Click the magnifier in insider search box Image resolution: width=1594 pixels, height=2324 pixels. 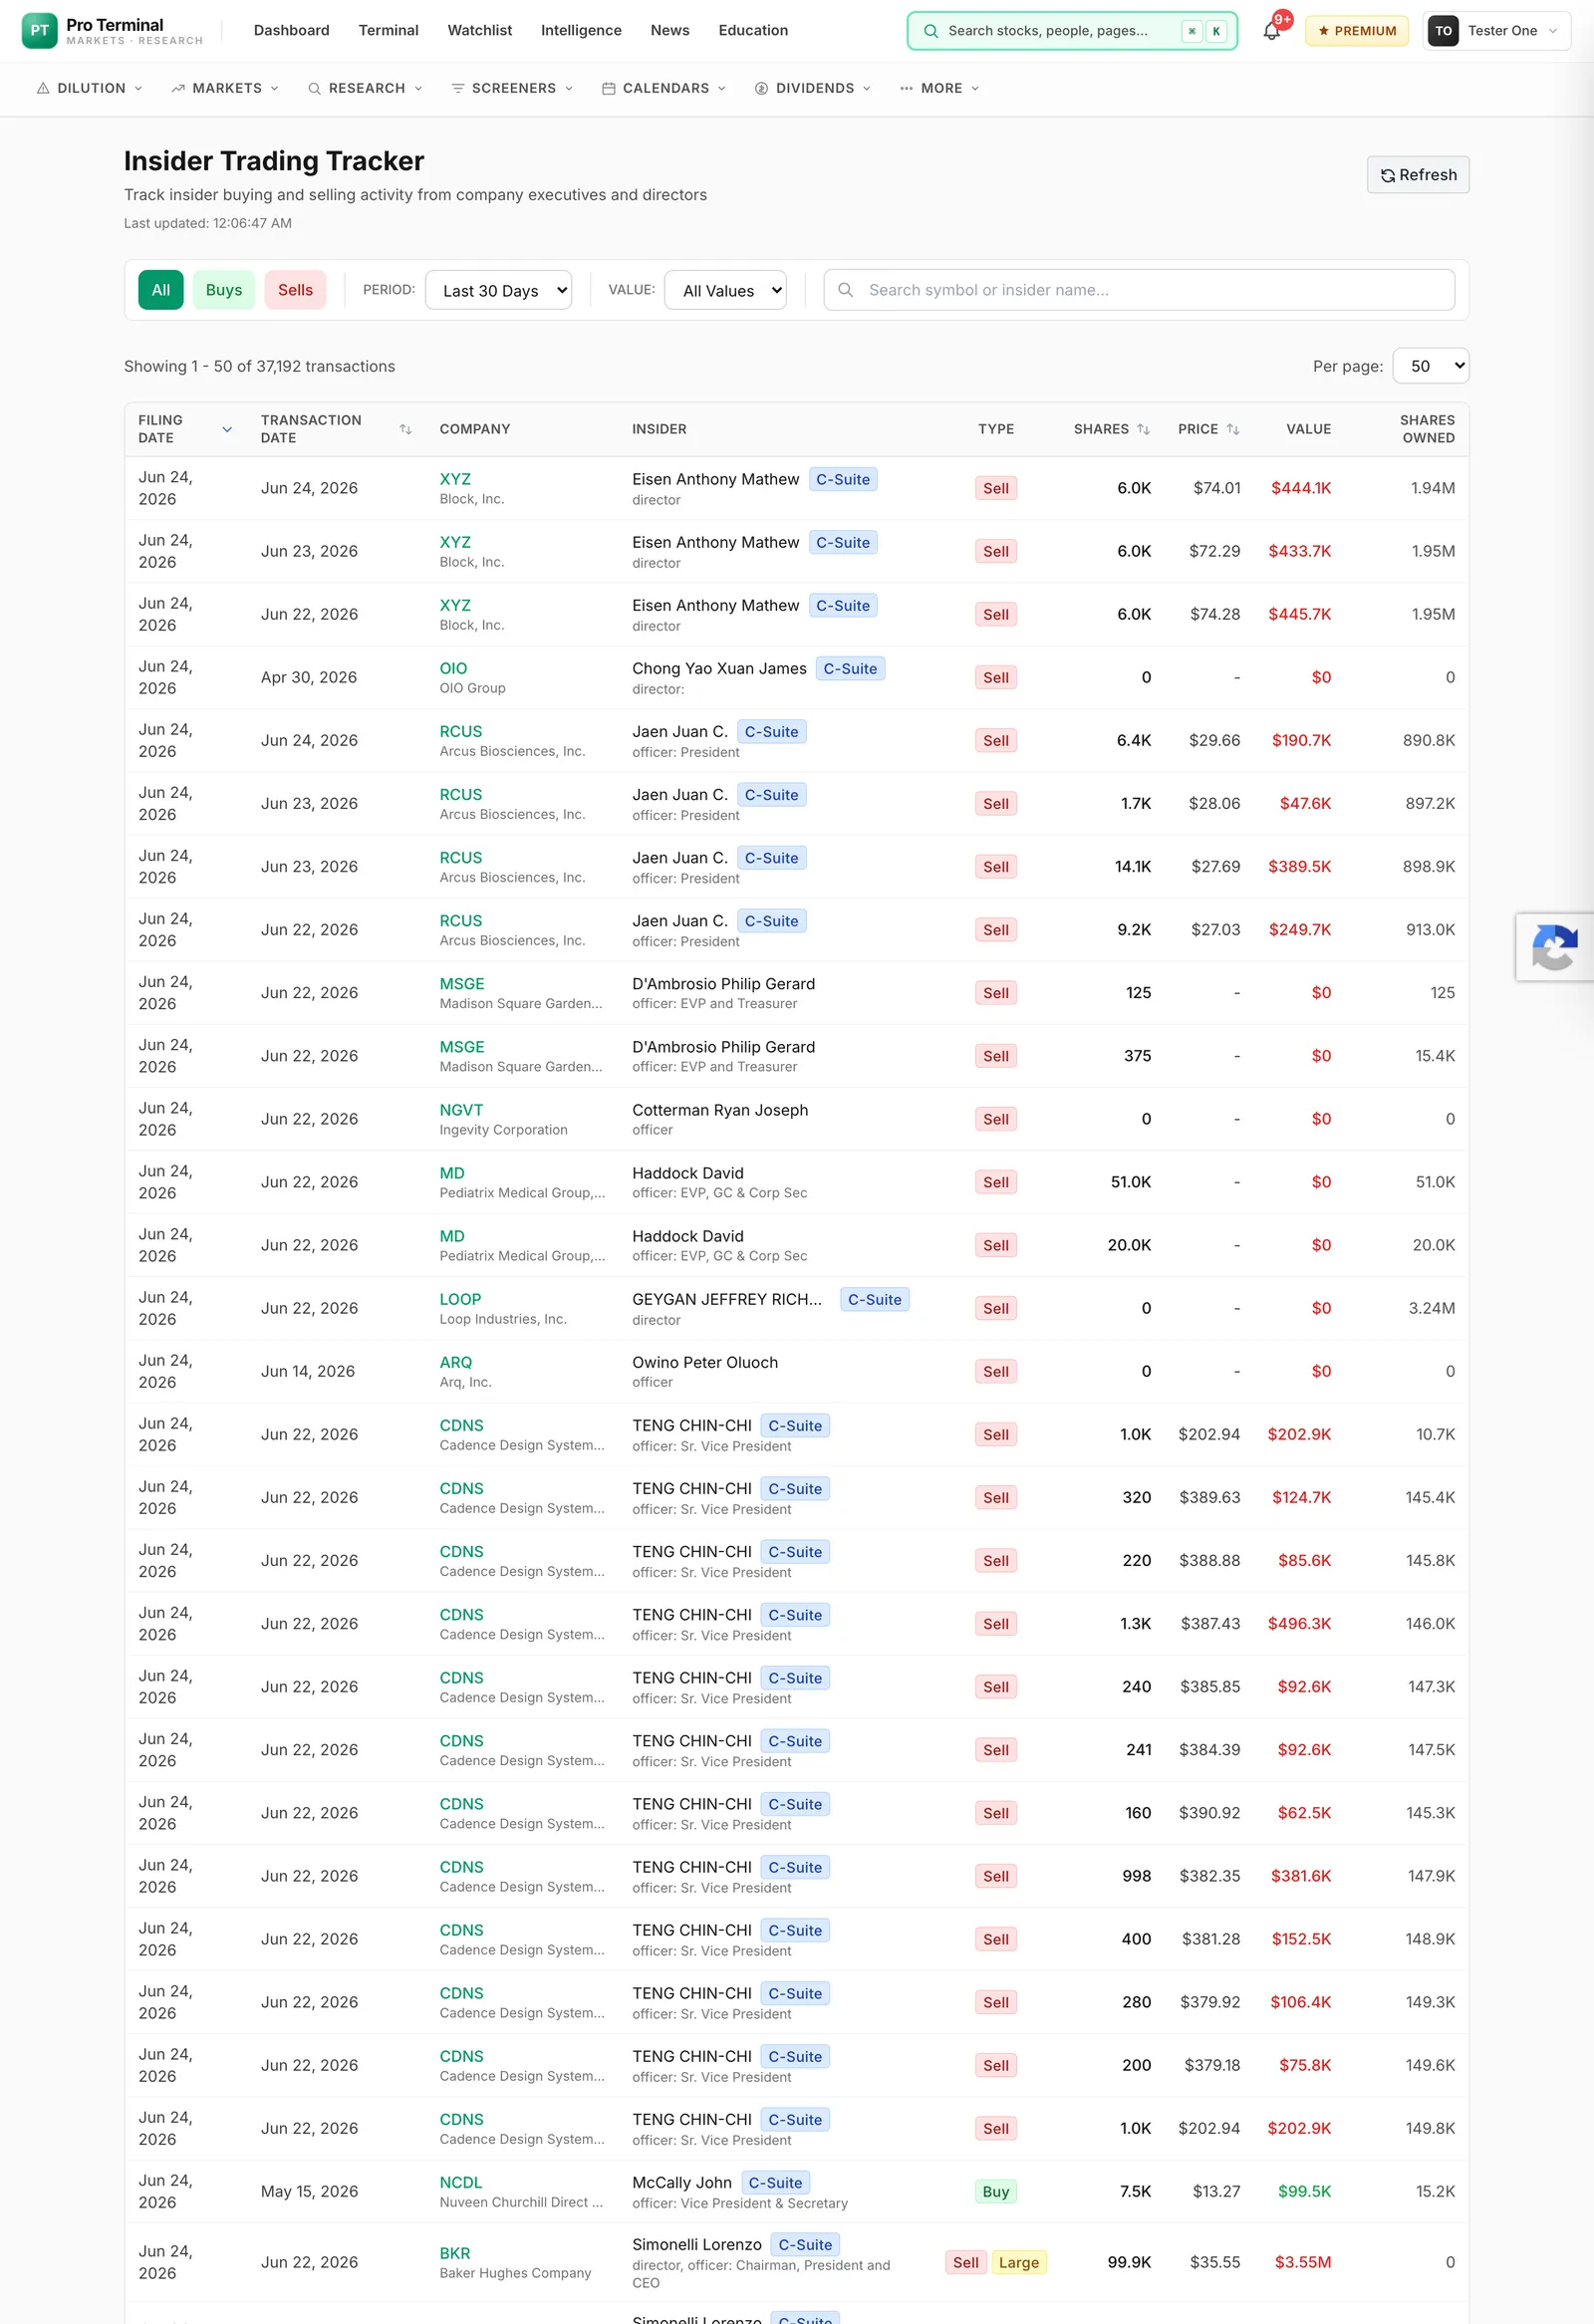845,290
